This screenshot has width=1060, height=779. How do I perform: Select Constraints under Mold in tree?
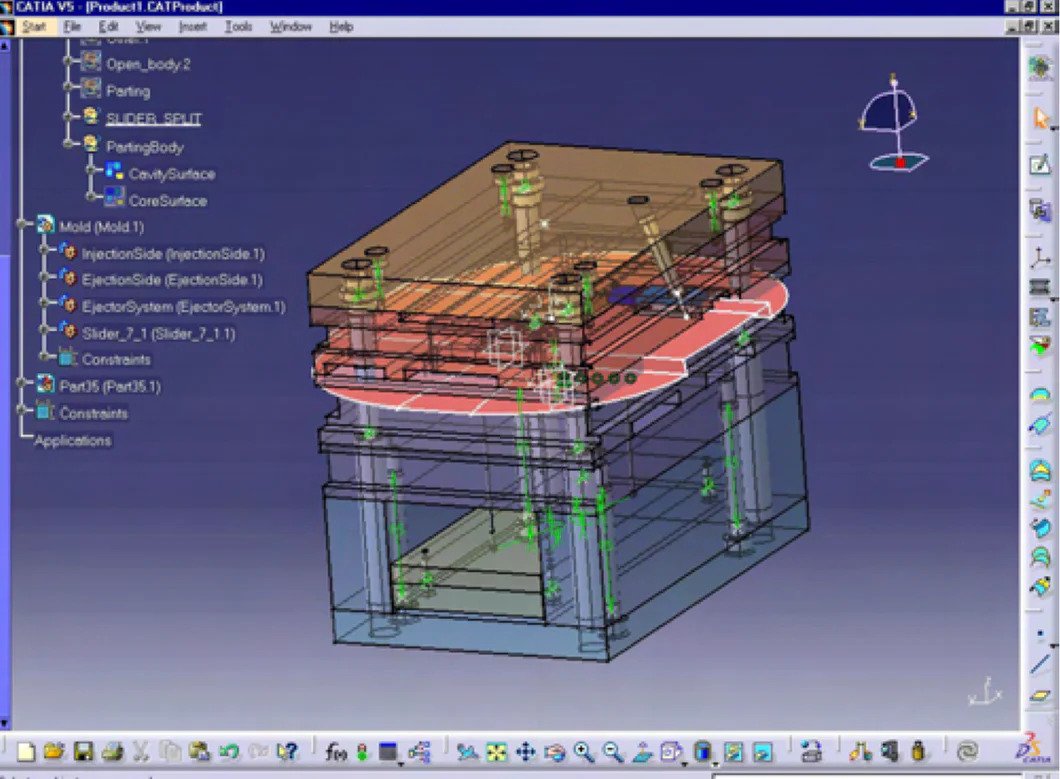tap(116, 359)
